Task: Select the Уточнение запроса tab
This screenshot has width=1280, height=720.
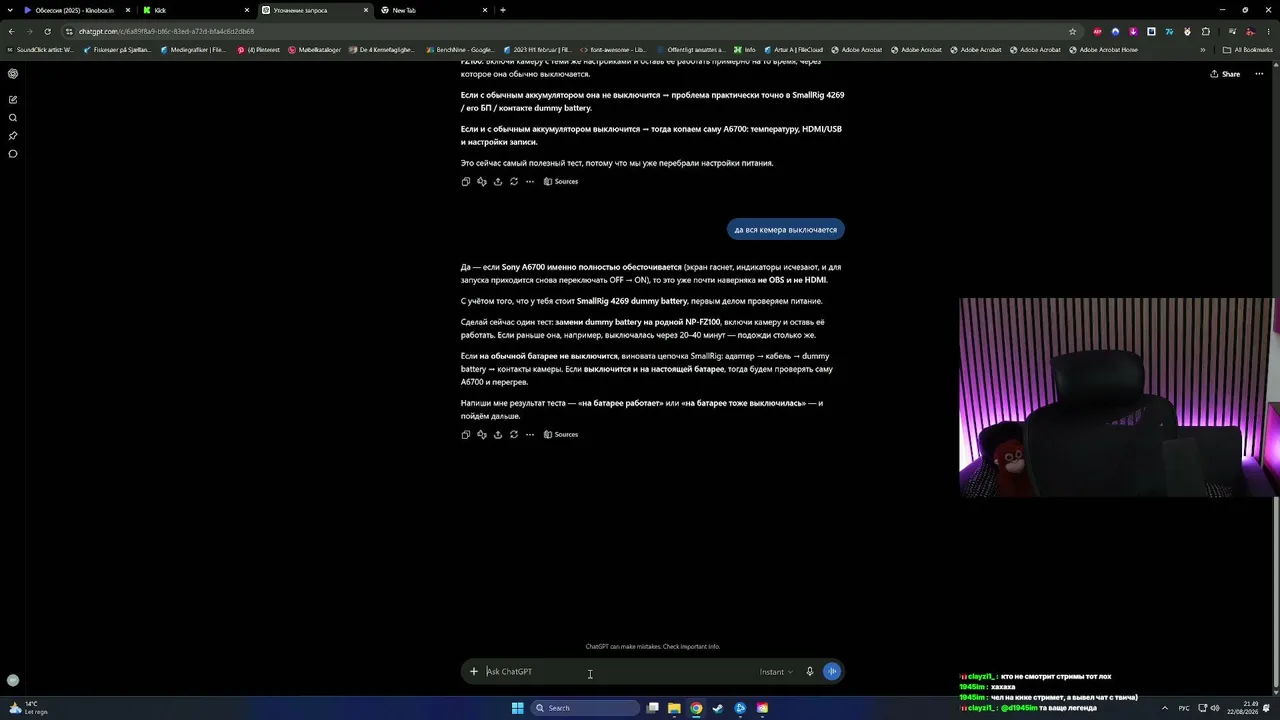Action: coord(315,10)
